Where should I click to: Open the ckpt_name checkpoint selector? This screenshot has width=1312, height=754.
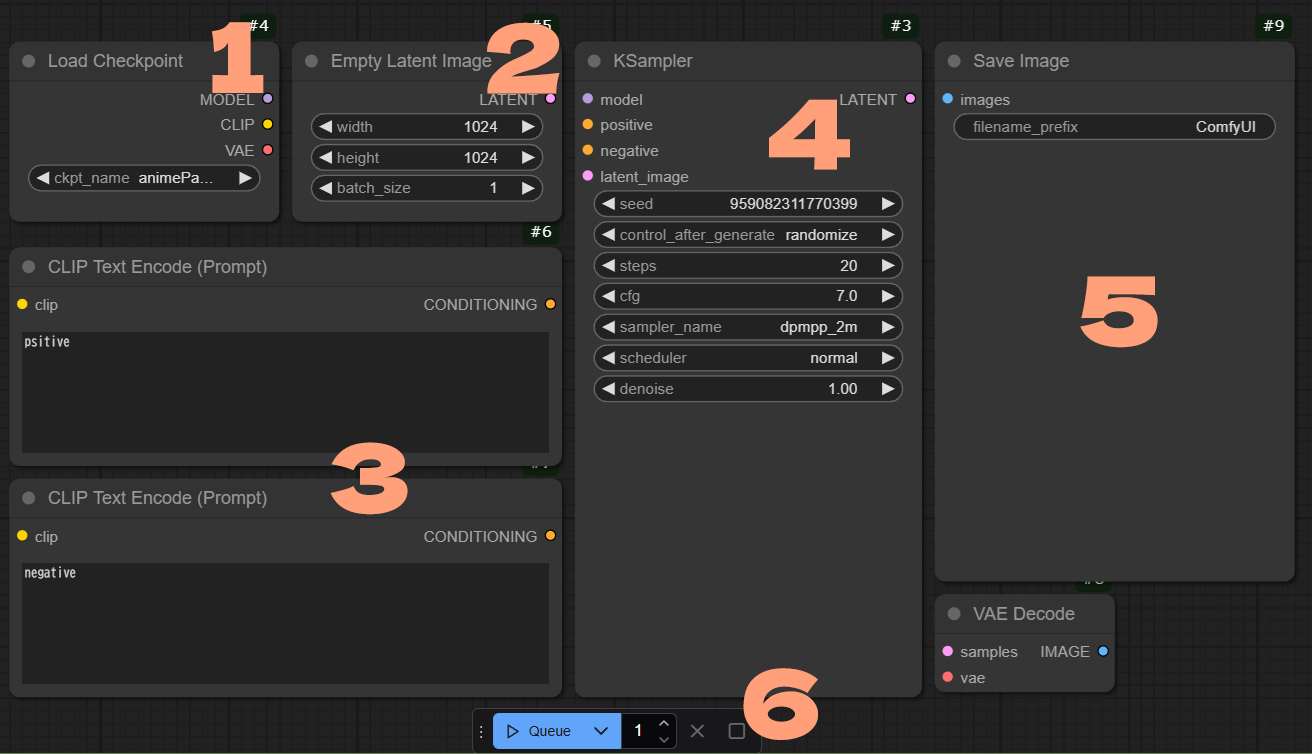click(x=144, y=178)
